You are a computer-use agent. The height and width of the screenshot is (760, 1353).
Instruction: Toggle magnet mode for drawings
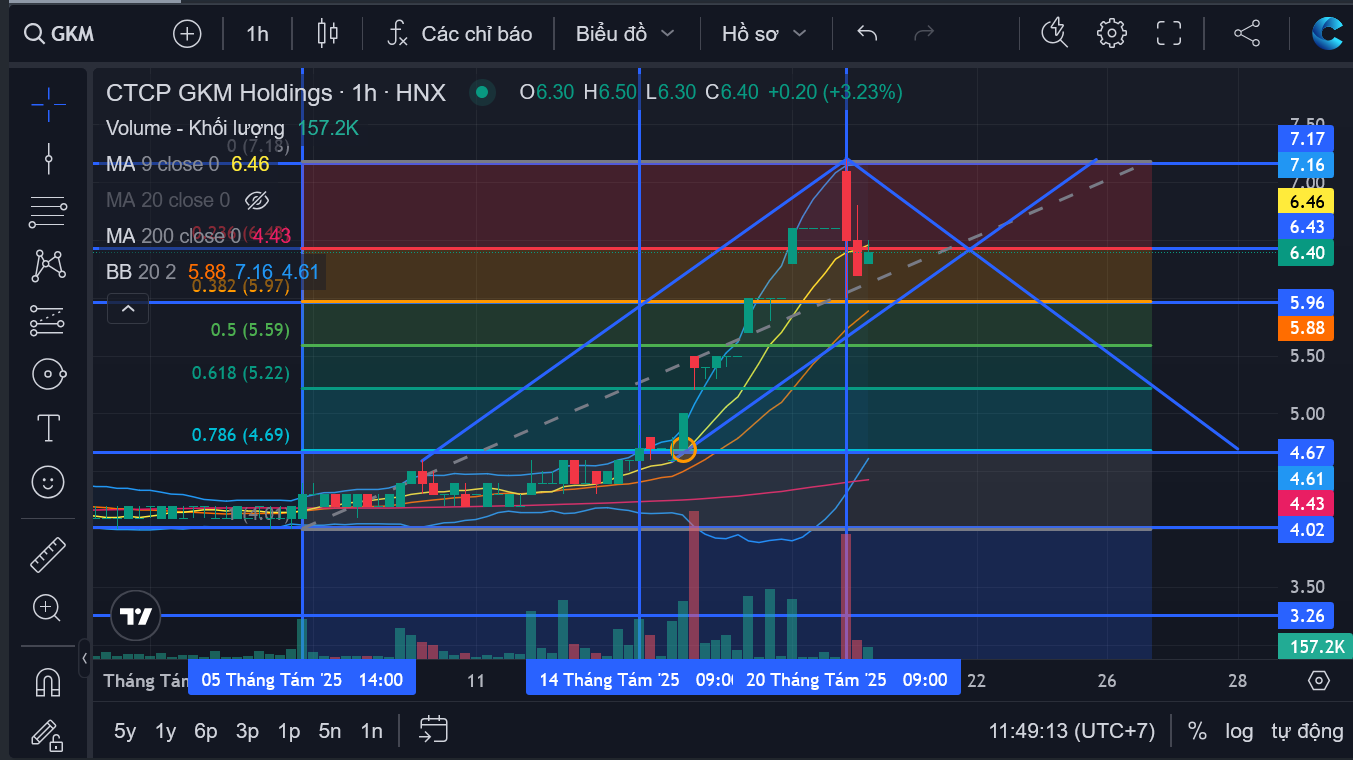point(48,681)
